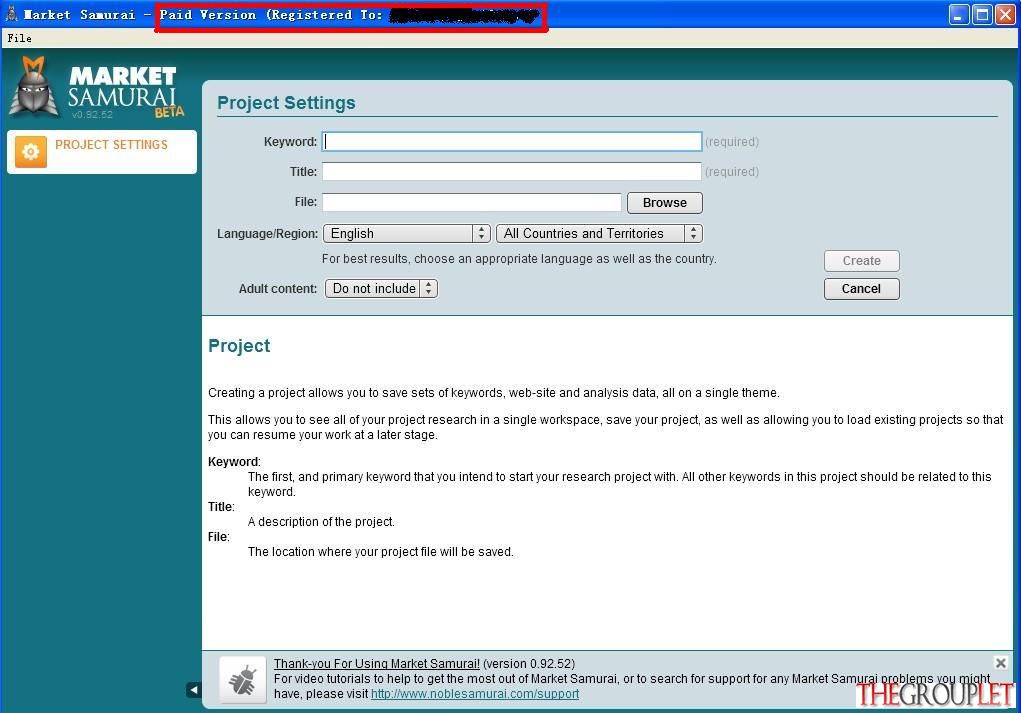Open the noblesamurai.com/support link
The image size is (1021, 713).
coord(475,694)
